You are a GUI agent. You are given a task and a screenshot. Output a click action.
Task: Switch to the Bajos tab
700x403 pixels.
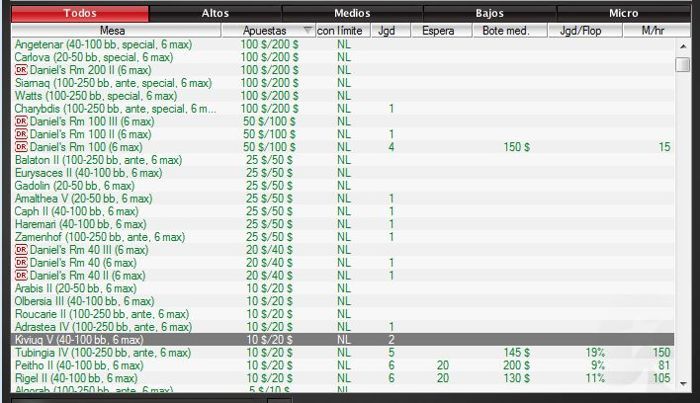489,13
